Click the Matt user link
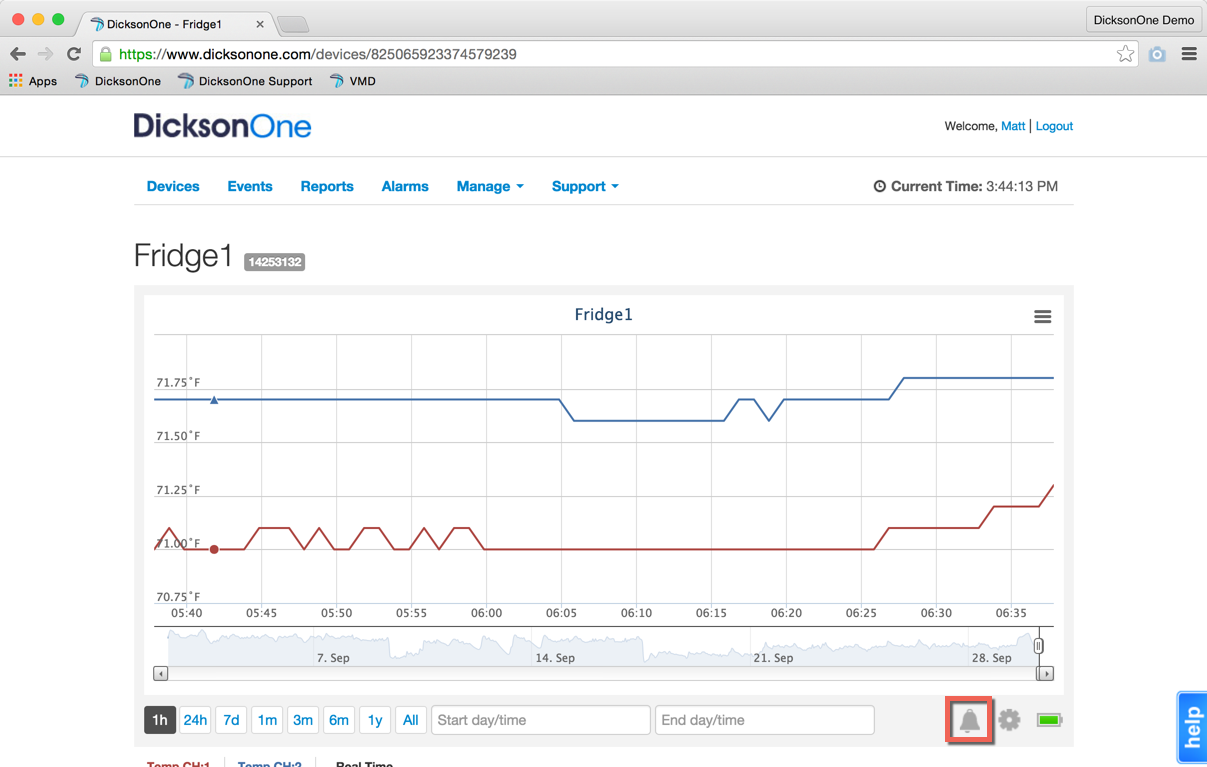Viewport: 1207px width, 767px height. pyautogui.click(x=1013, y=126)
